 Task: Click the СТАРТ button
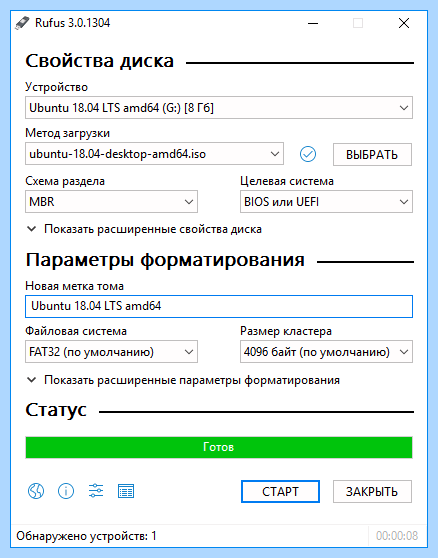280,491
